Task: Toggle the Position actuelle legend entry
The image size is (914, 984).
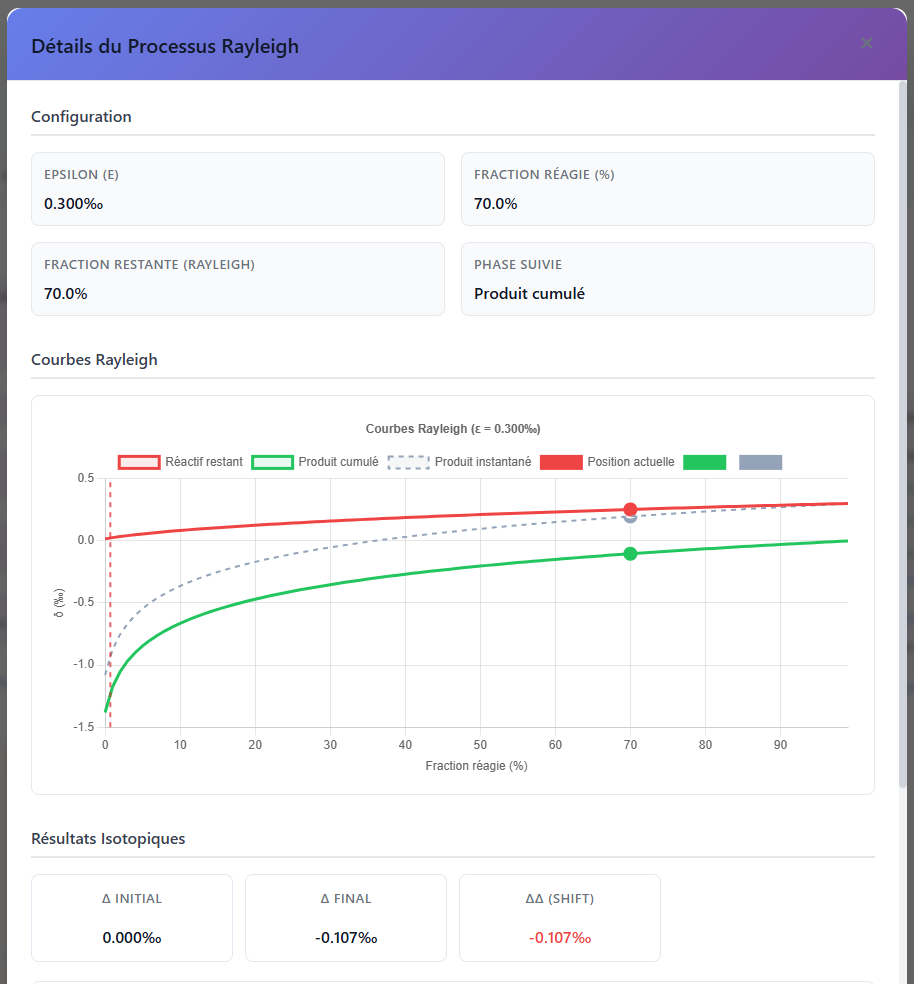Action: [x=607, y=462]
